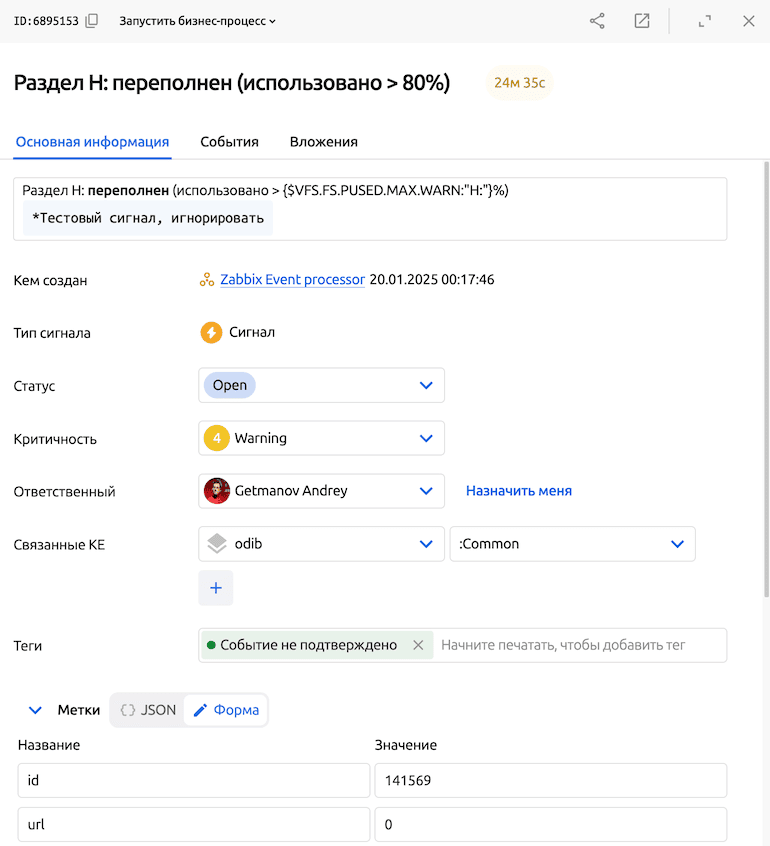Switch labels view to JSON
The image size is (770, 846).
[x=148, y=710]
